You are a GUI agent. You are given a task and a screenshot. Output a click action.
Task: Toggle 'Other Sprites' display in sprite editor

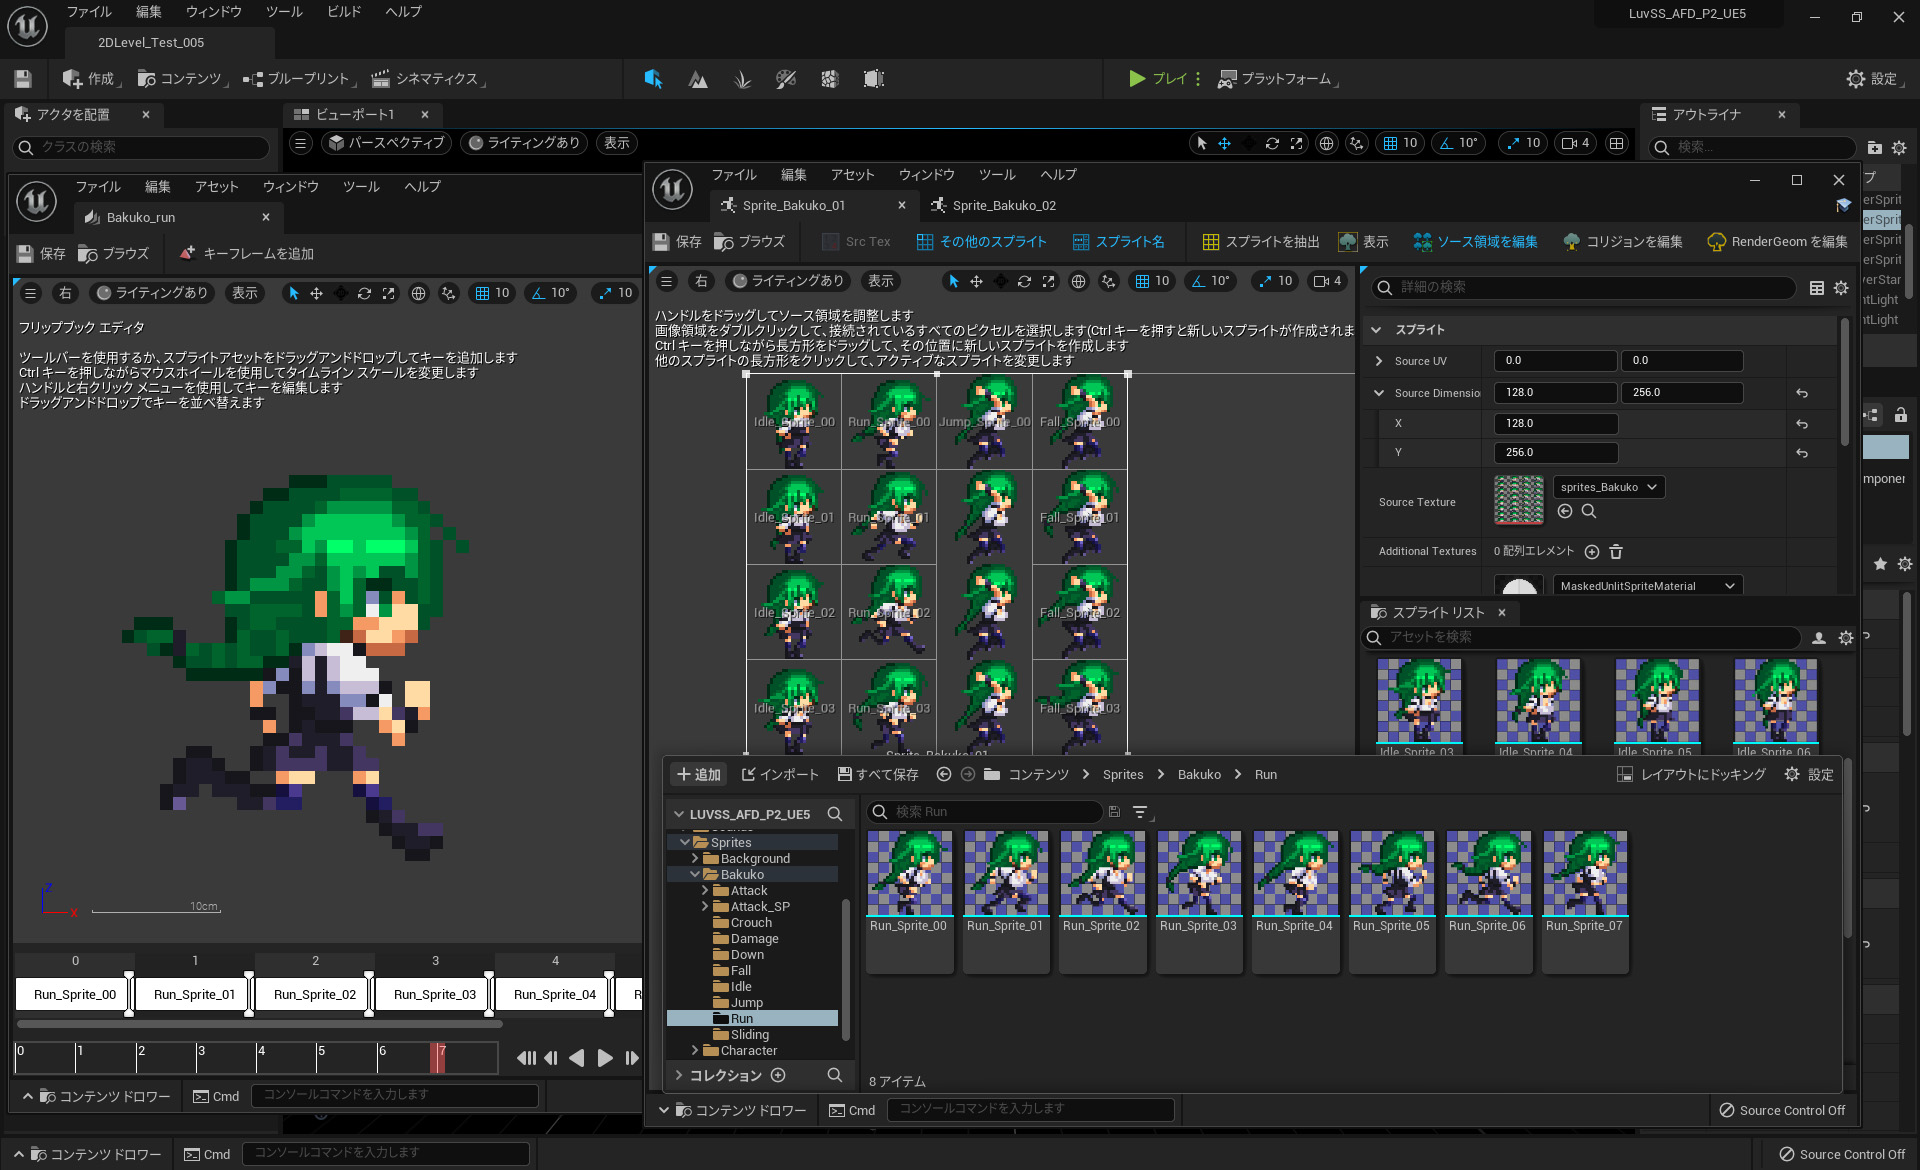click(x=981, y=242)
